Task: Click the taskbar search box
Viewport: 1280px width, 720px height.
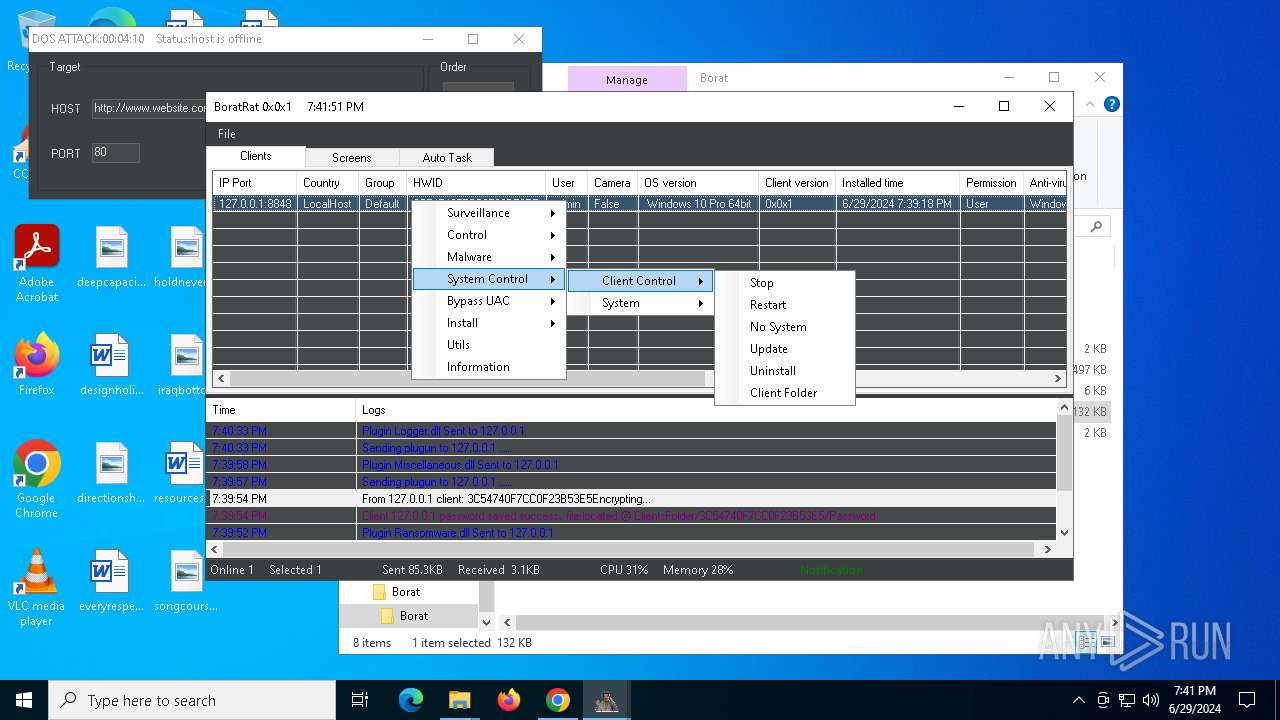Action: tap(192, 700)
